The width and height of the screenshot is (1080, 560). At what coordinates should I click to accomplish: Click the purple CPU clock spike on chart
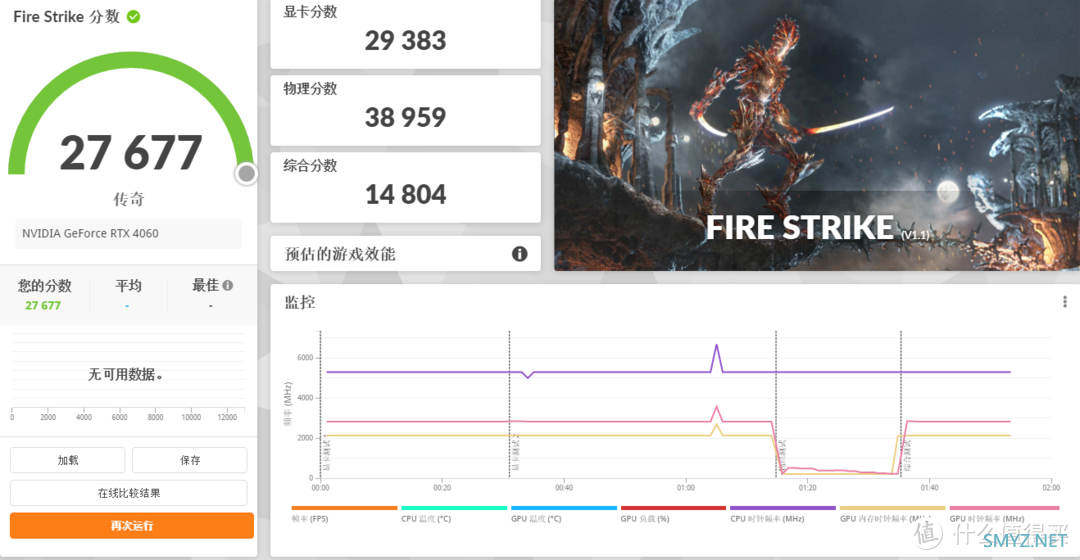click(716, 357)
